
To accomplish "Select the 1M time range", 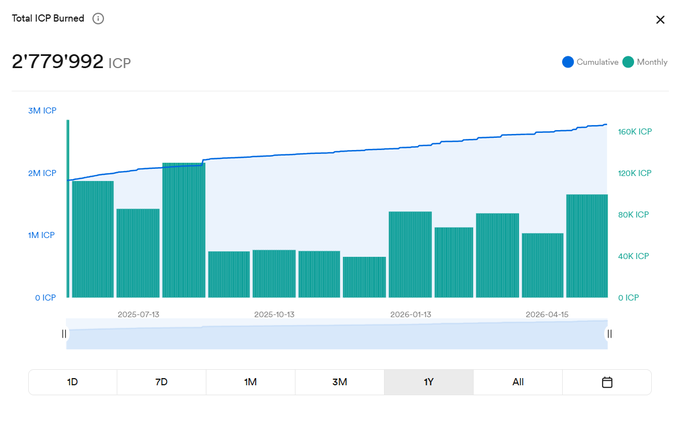I will point(251,382).
